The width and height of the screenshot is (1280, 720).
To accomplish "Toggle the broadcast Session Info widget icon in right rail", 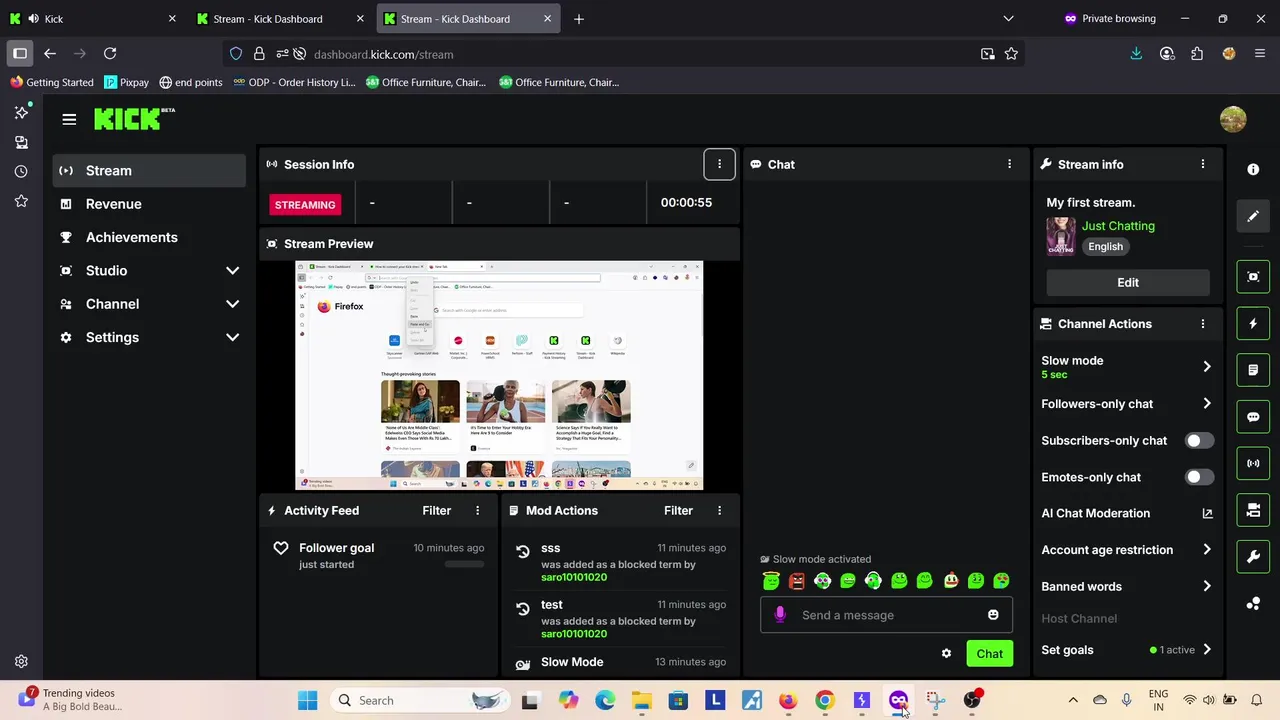I will (x=1253, y=464).
